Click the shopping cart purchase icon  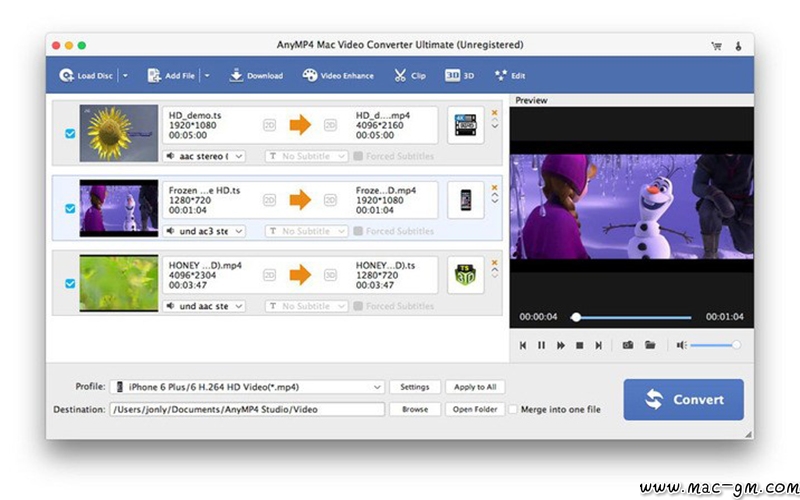coord(716,46)
